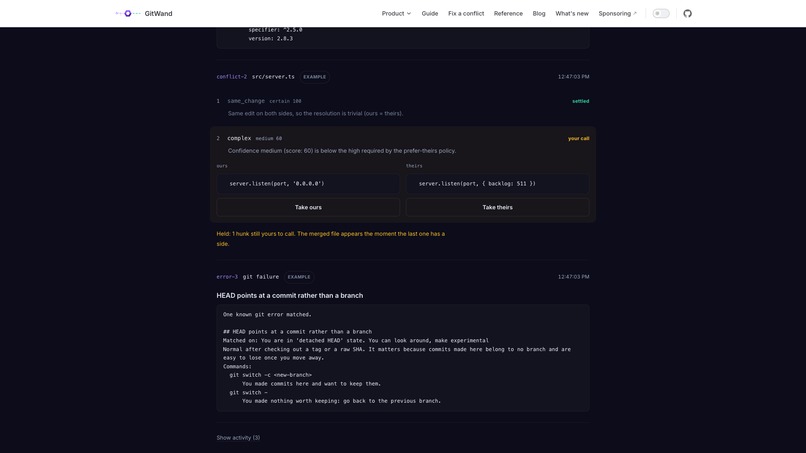Click the conflict-2 timestamp 12:47:03 PM
Image resolution: width=806 pixels, height=453 pixels.
(573, 77)
